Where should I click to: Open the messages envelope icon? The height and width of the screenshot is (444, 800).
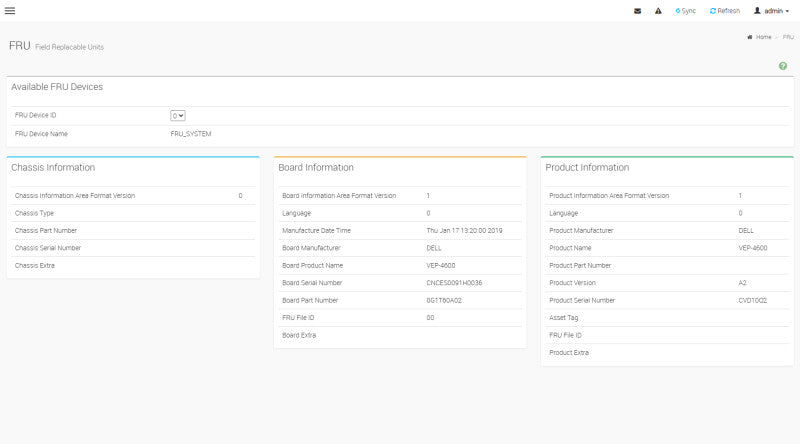point(637,11)
